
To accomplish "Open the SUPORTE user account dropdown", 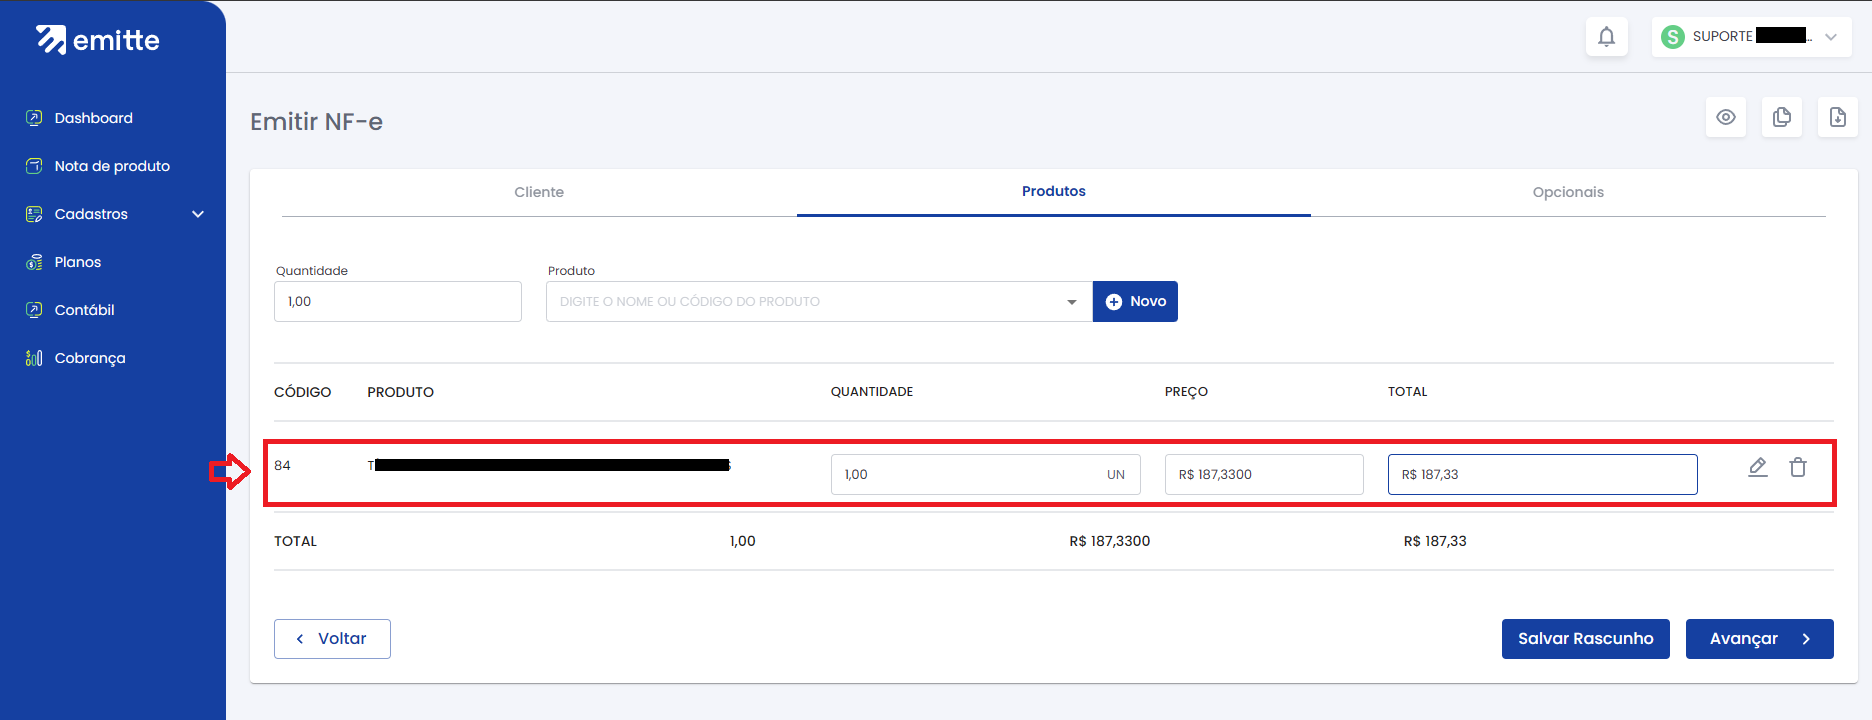I will (x=1751, y=37).
